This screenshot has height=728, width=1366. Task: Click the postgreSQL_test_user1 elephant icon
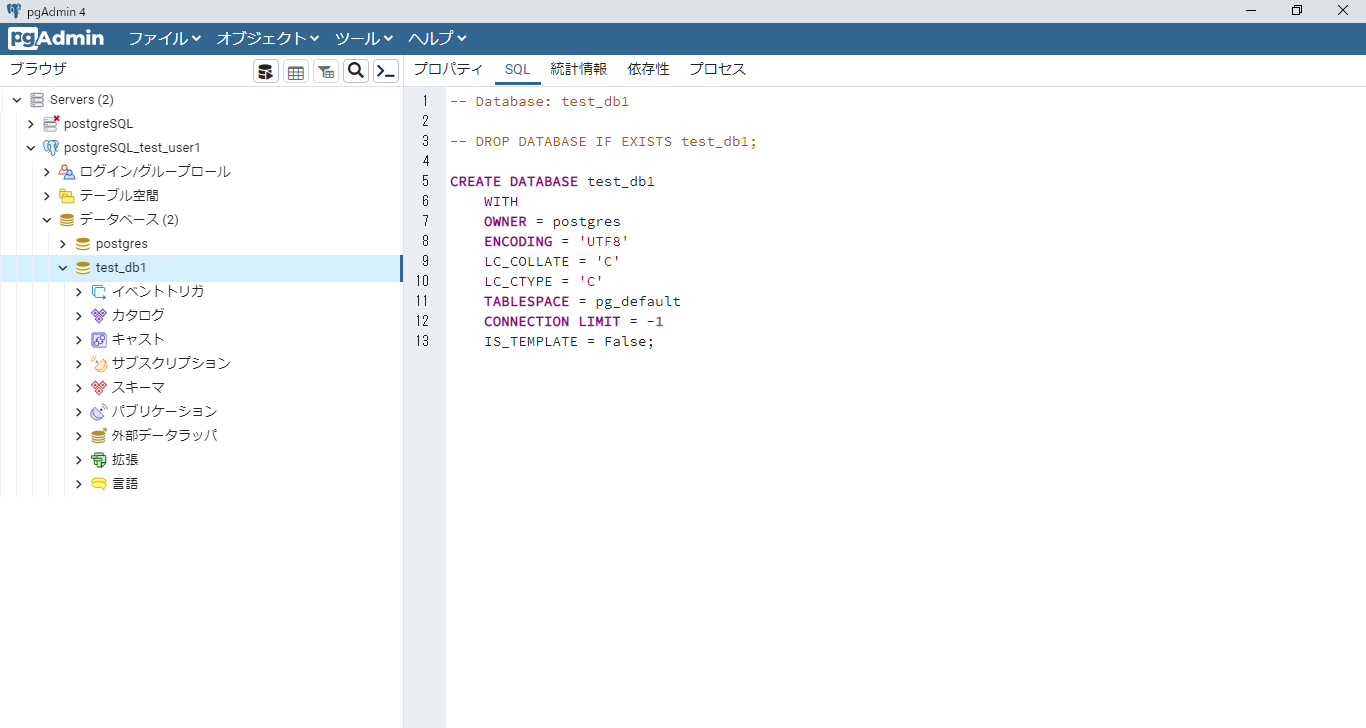[51, 148]
